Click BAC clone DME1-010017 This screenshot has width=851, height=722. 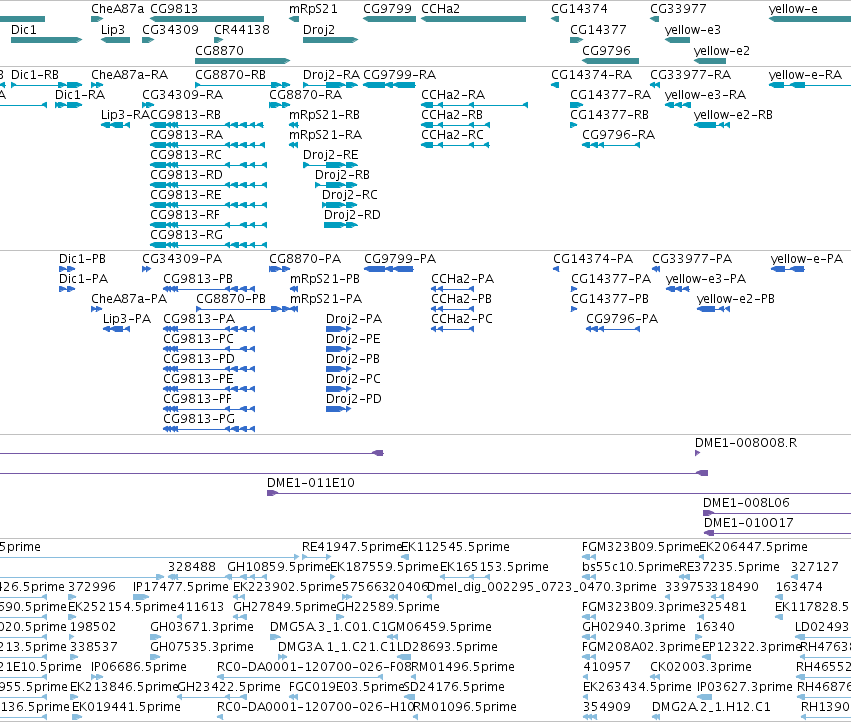748,523
